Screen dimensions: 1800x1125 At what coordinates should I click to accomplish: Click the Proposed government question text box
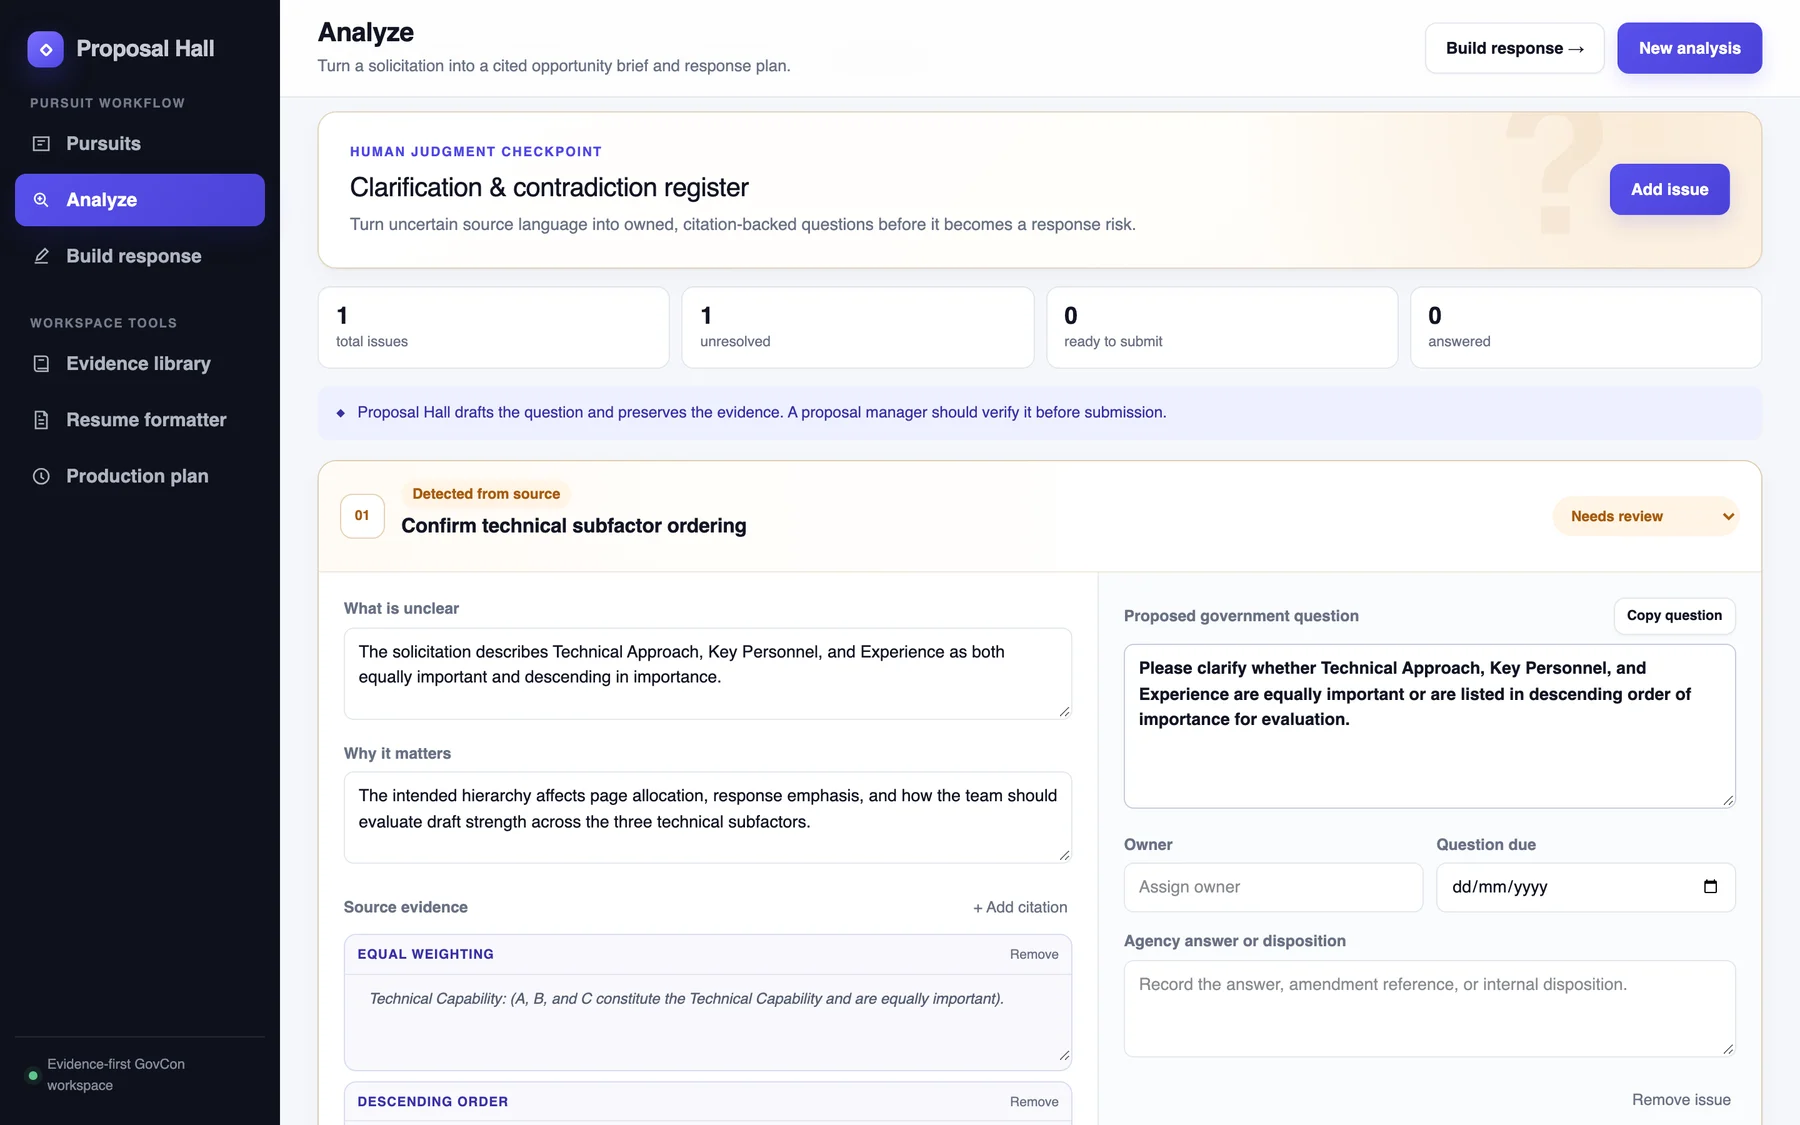tap(1429, 726)
